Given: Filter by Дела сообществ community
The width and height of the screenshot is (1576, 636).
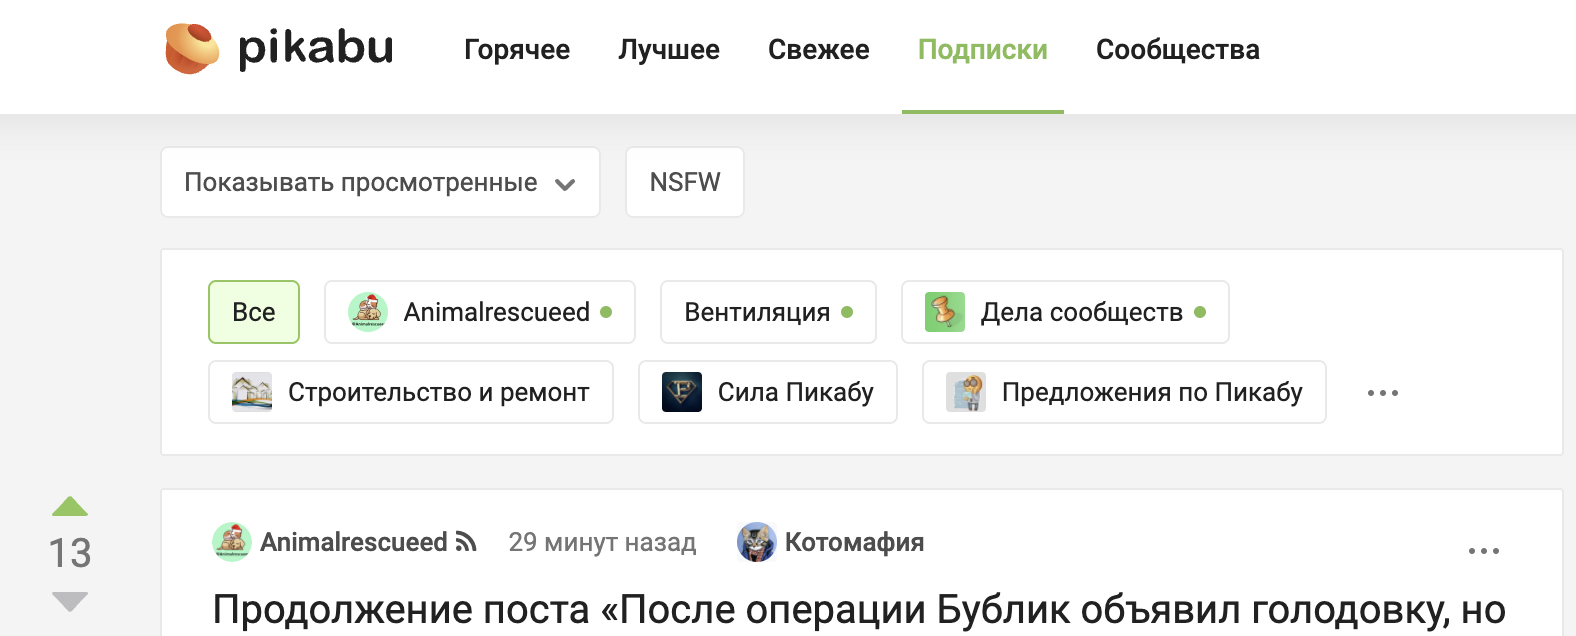Looking at the screenshot, I should click(1065, 312).
